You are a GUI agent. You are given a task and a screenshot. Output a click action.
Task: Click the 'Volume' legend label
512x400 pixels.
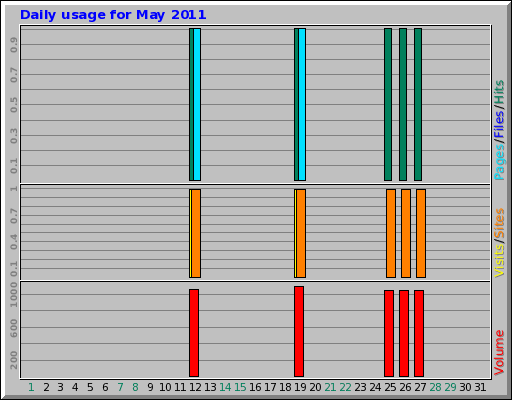click(499, 353)
